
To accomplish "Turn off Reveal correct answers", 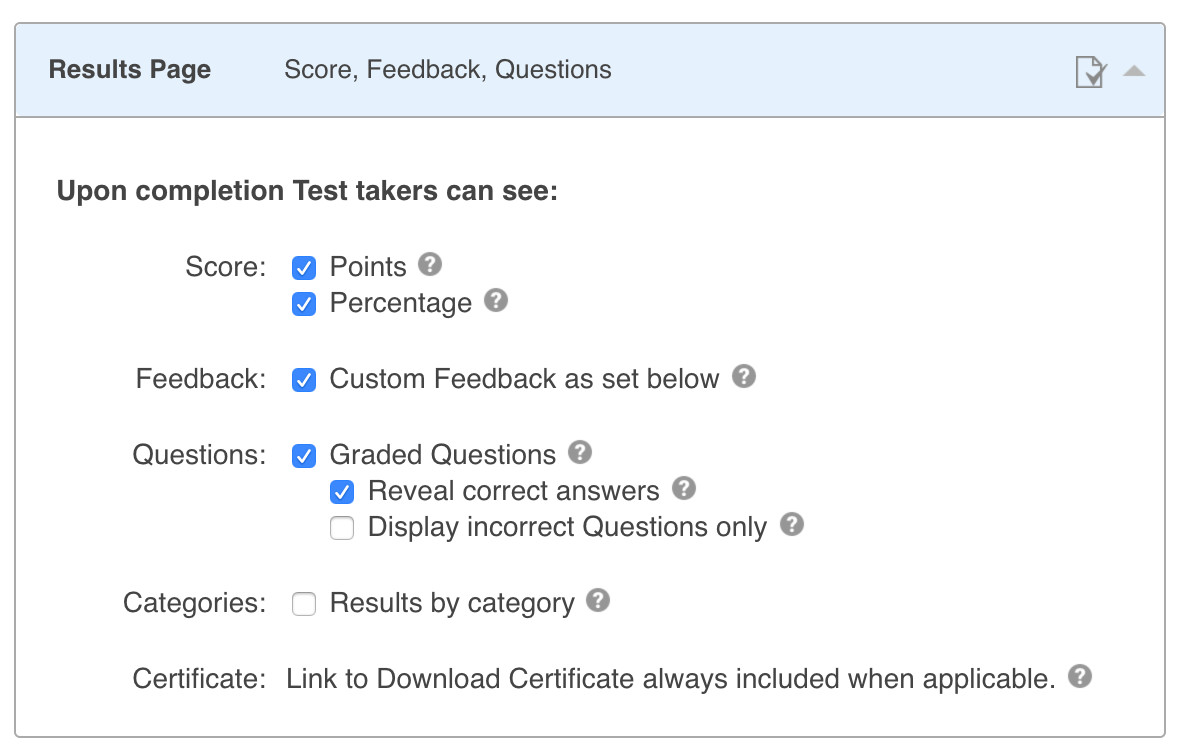I will coord(342,492).
